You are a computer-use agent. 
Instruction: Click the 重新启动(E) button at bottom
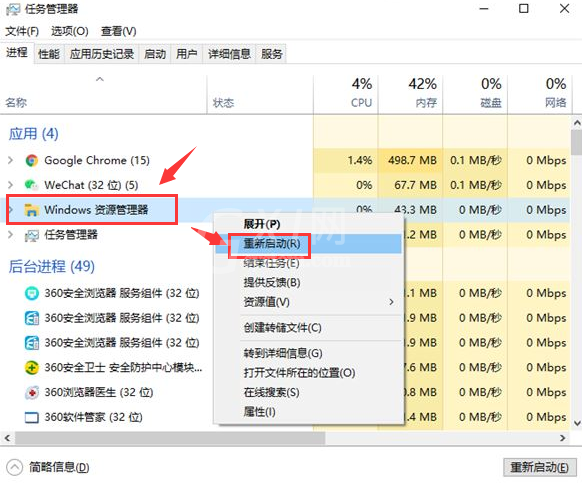[539, 467]
